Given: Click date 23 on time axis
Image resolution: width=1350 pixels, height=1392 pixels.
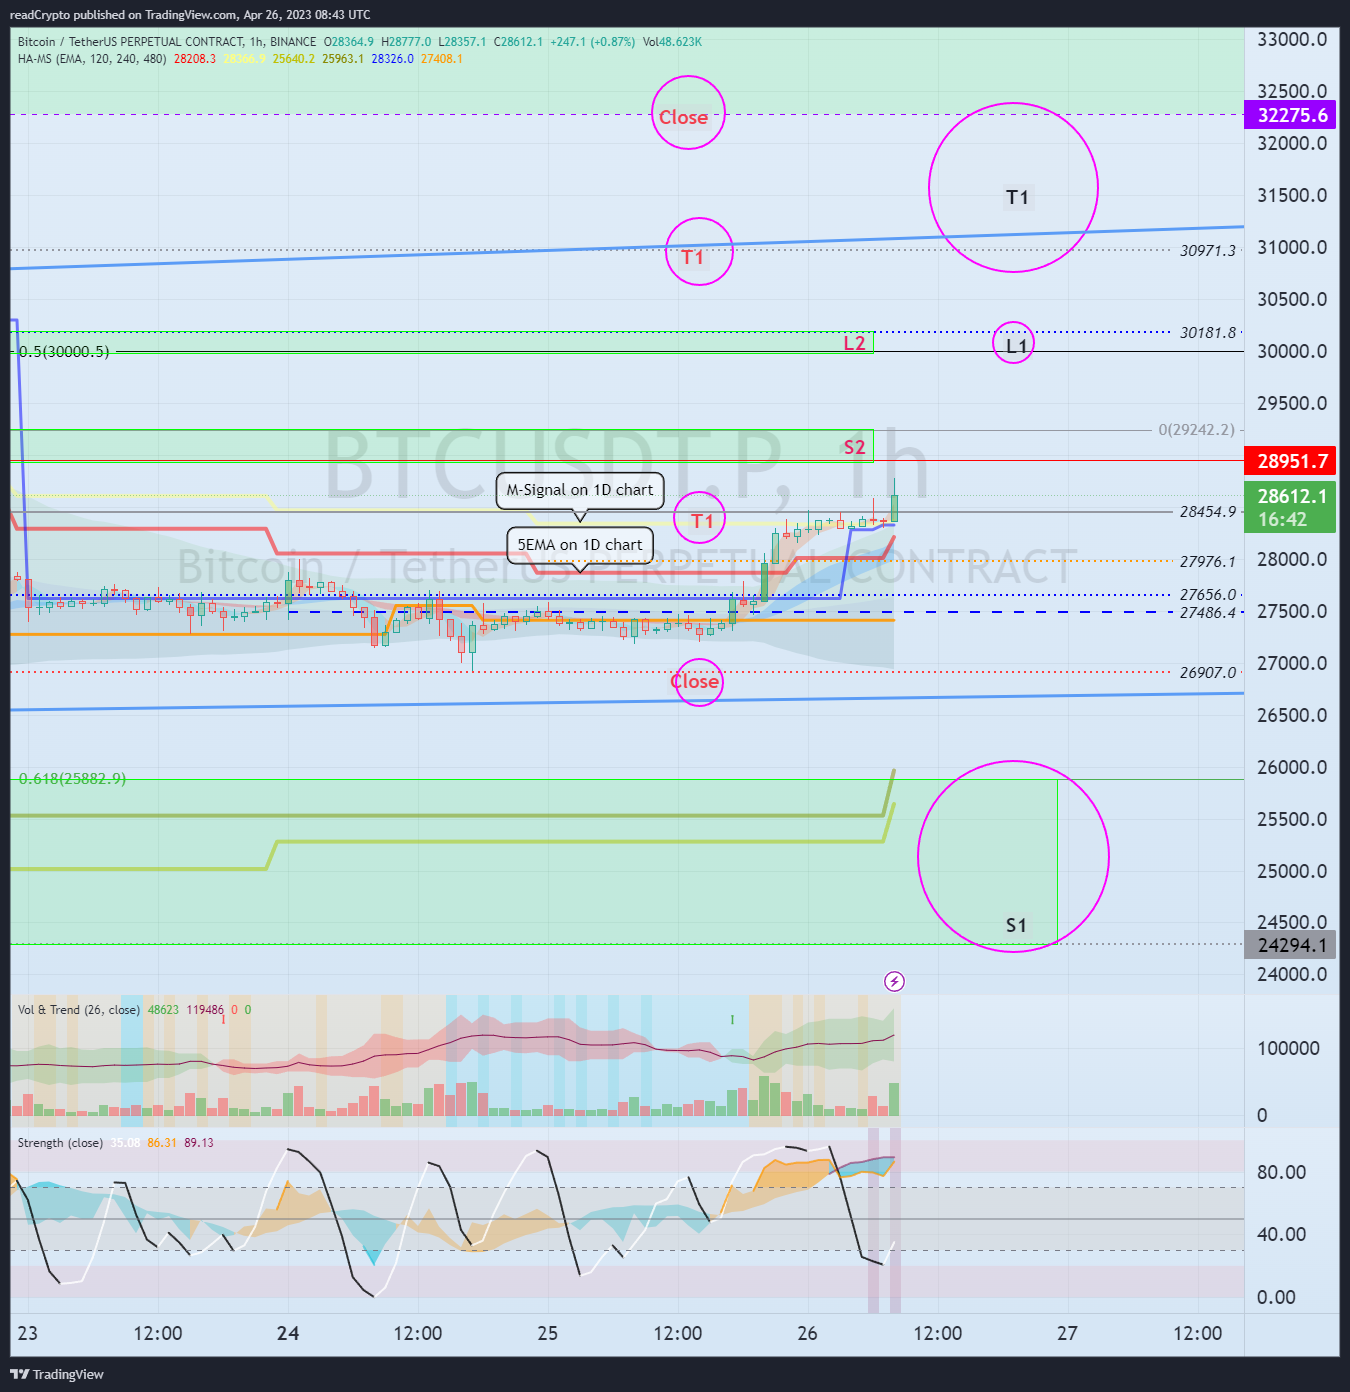Looking at the screenshot, I should [28, 1334].
